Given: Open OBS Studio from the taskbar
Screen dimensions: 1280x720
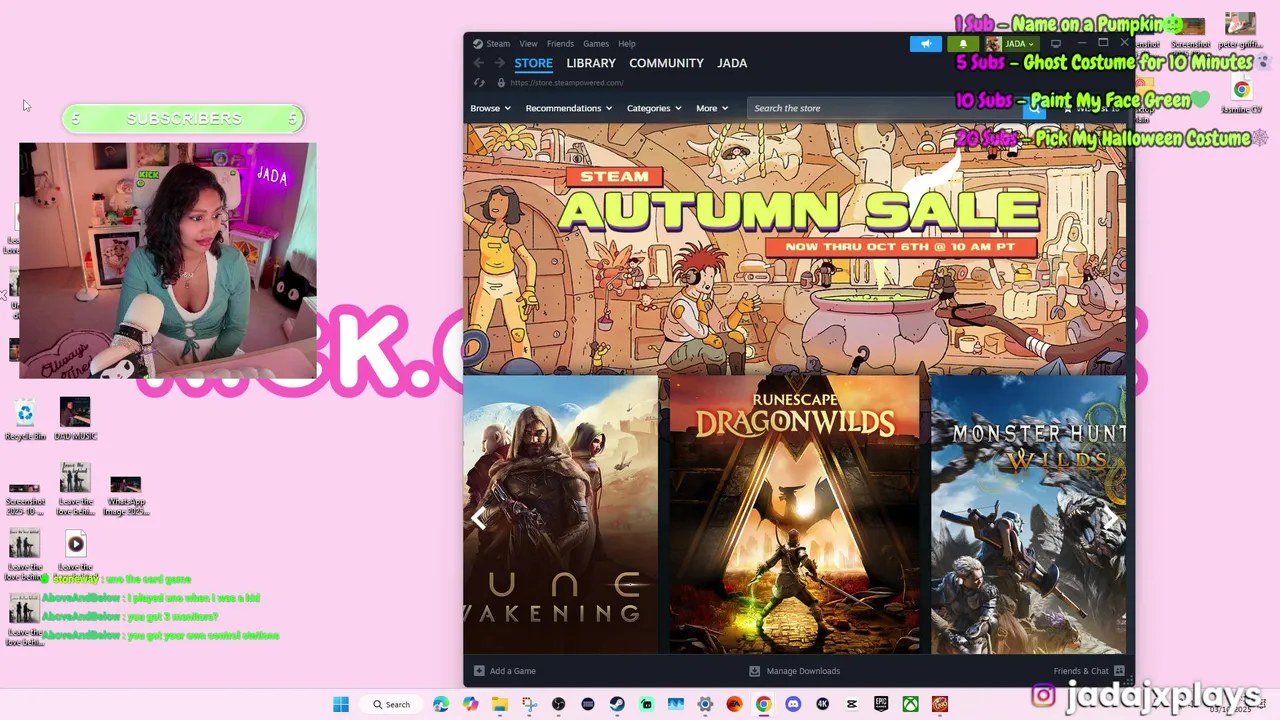Looking at the screenshot, I should coord(558,705).
